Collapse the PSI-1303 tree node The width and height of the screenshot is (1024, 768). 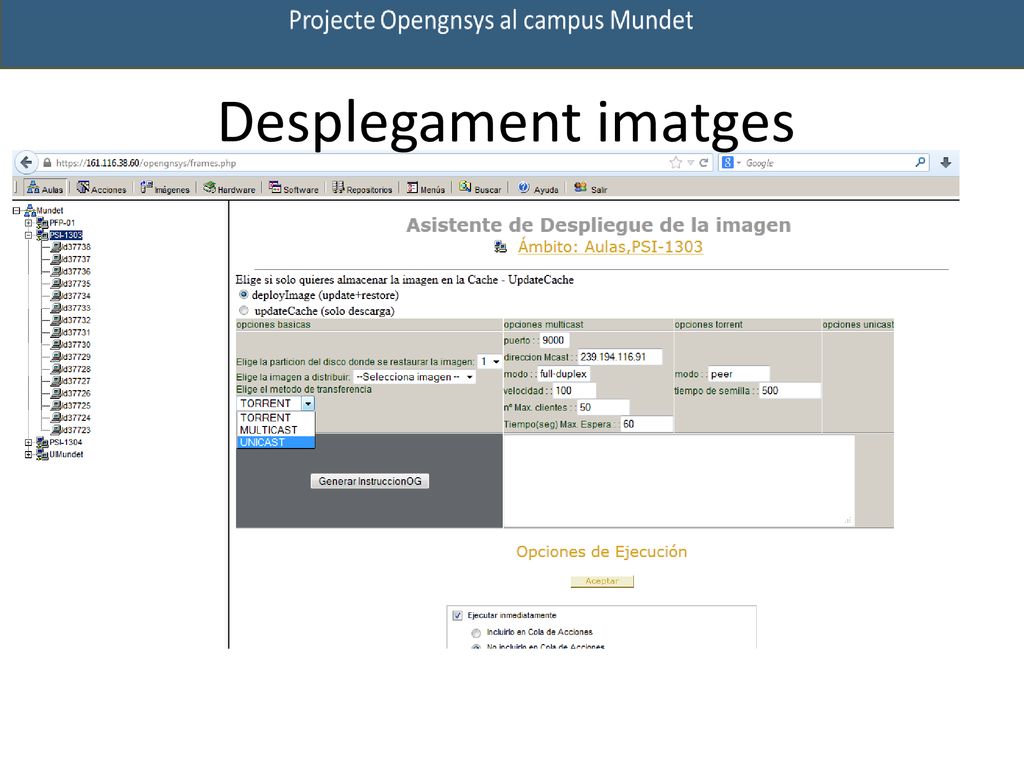pyautogui.click(x=28, y=235)
